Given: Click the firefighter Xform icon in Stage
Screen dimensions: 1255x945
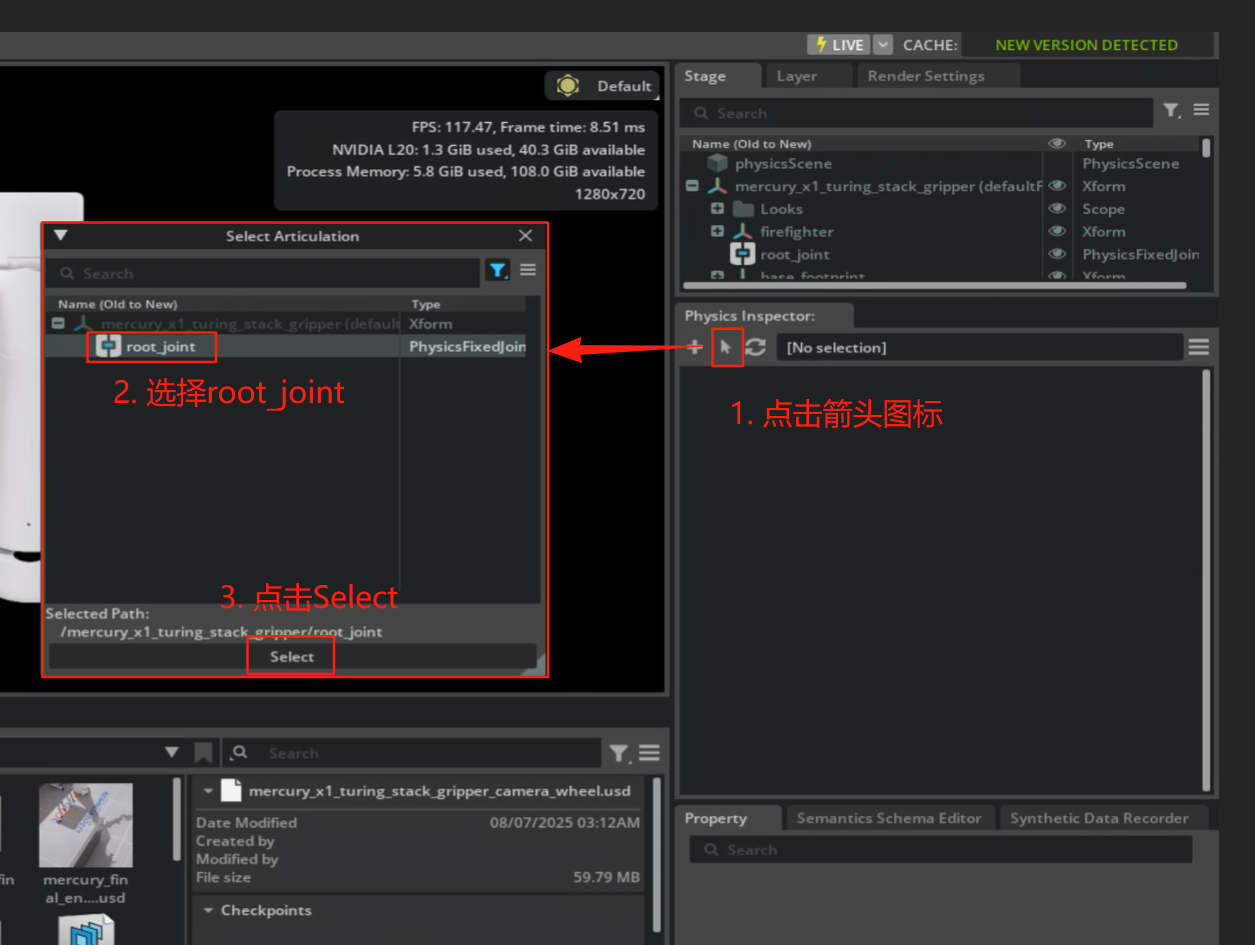Looking at the screenshot, I should pyautogui.click(x=742, y=232).
